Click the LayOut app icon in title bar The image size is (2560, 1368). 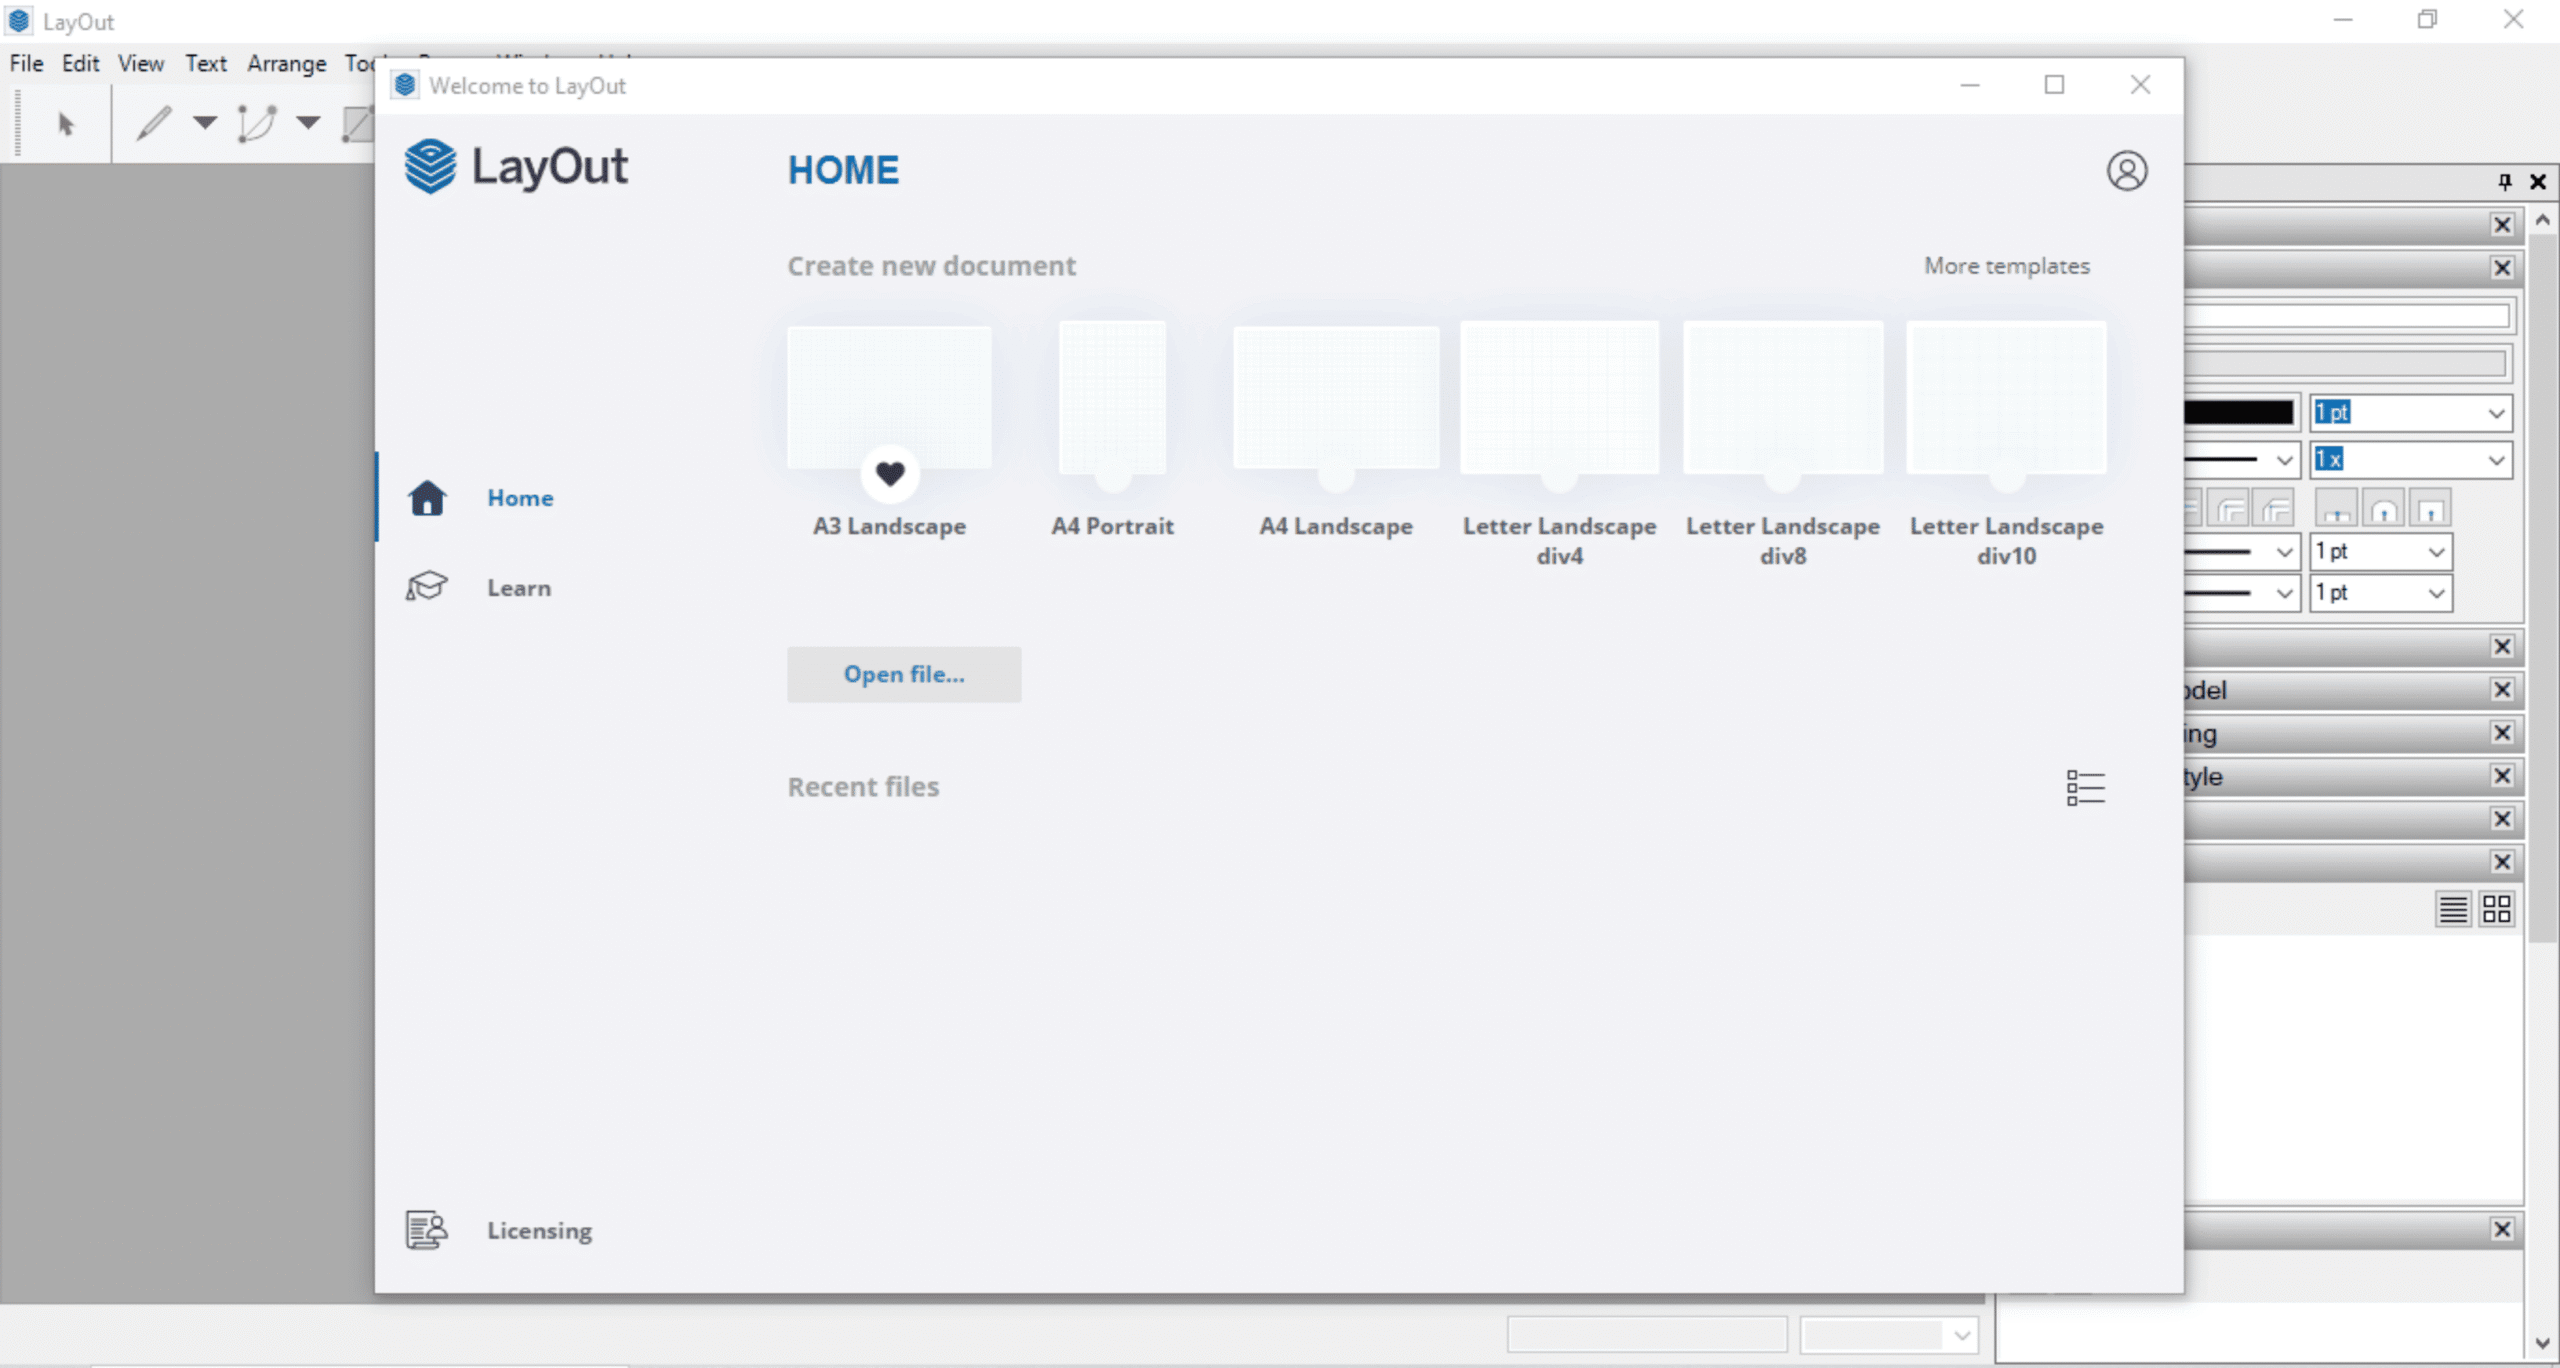(19, 21)
